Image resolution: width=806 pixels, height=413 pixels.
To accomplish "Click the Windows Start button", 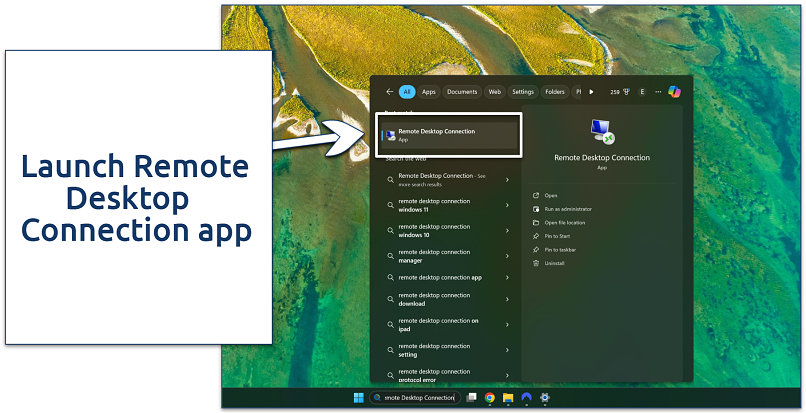I will pyautogui.click(x=357, y=397).
